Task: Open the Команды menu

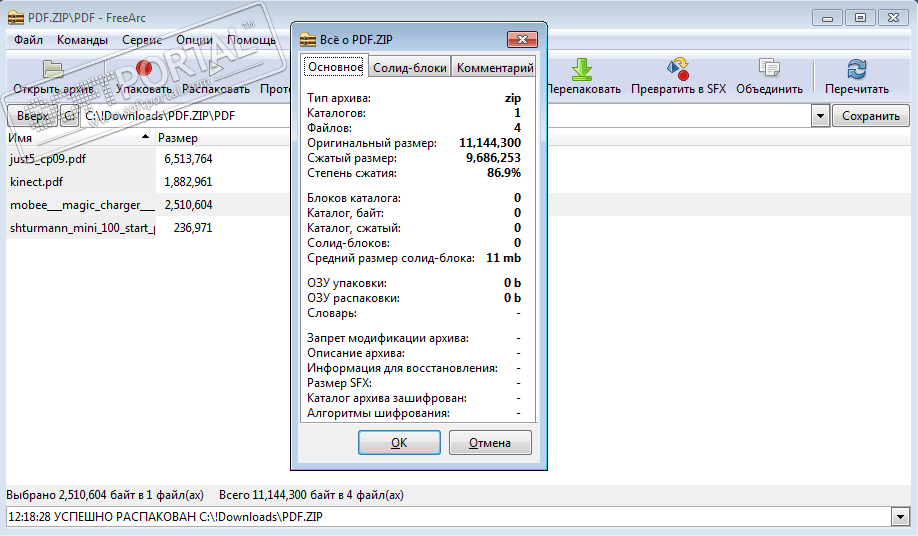Action: pos(82,40)
